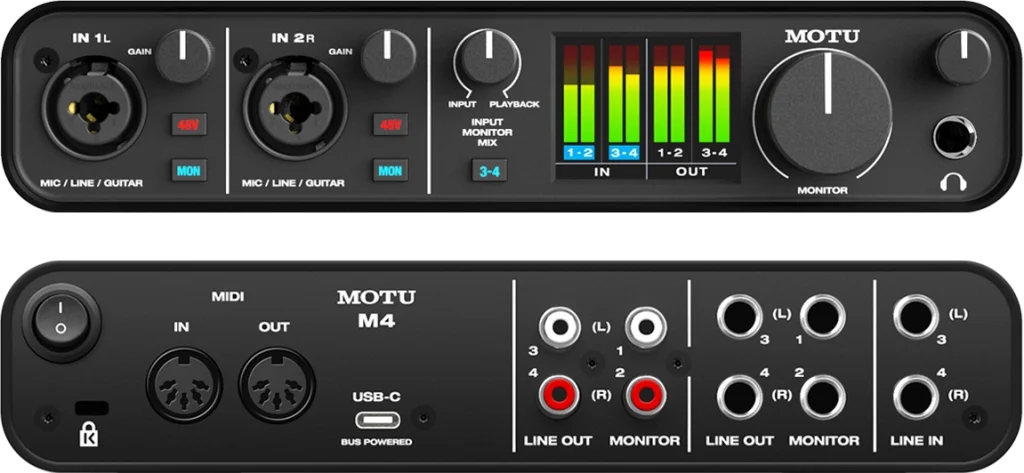Click quarter-inch Line Out 3 jack
Screen dimensions: 1024x473
[x=740, y=317]
